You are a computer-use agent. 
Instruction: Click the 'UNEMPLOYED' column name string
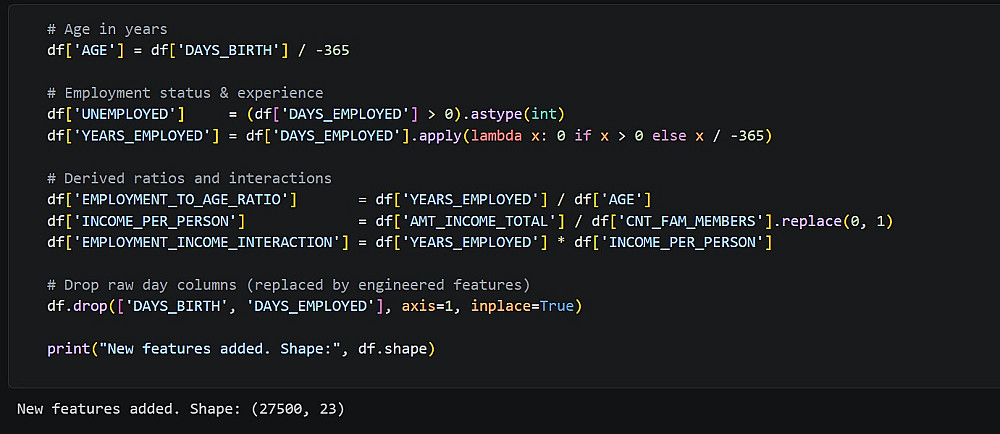pos(123,114)
